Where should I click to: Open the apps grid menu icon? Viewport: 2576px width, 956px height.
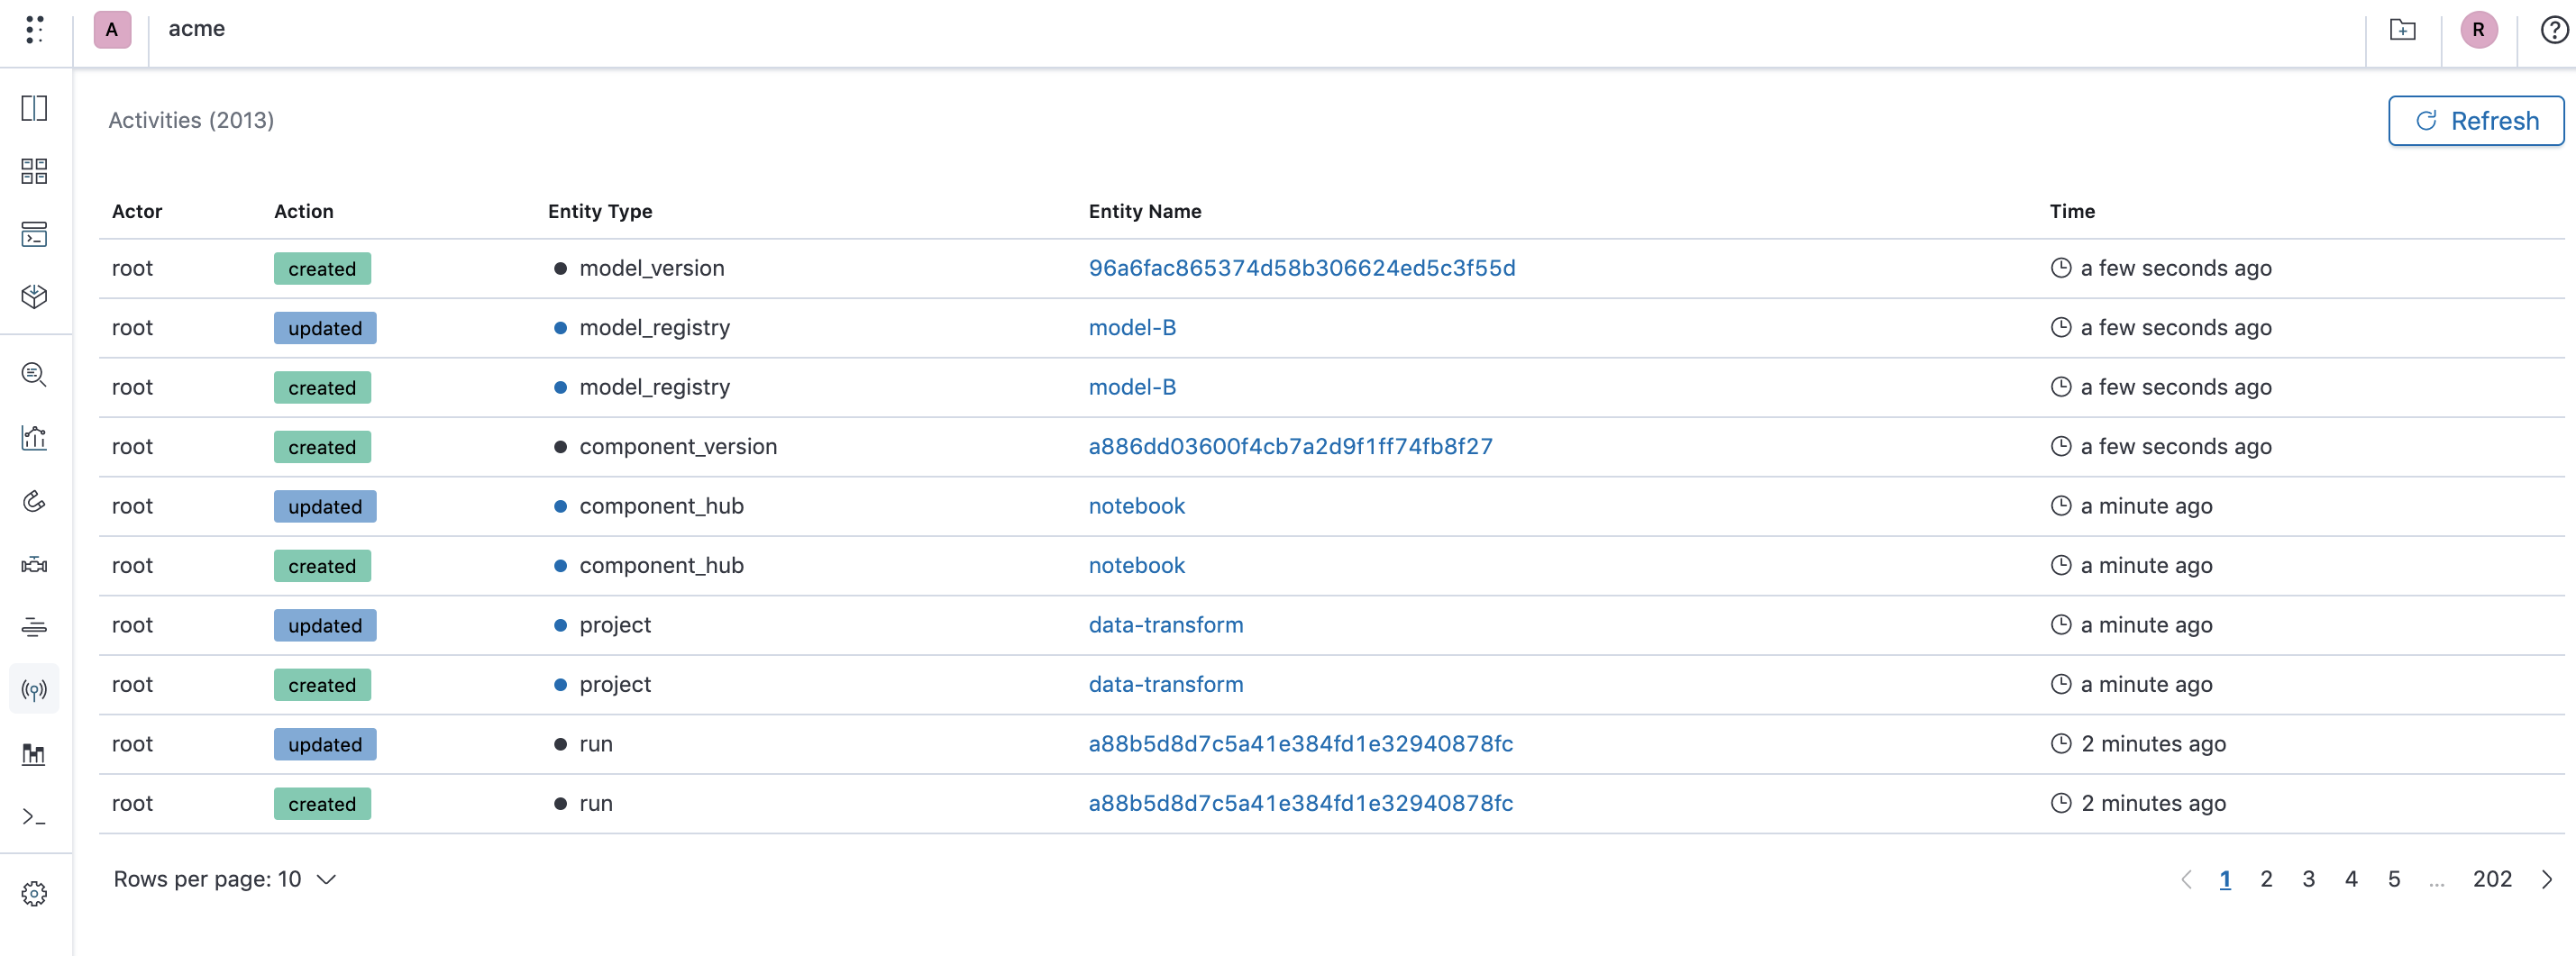[35, 29]
